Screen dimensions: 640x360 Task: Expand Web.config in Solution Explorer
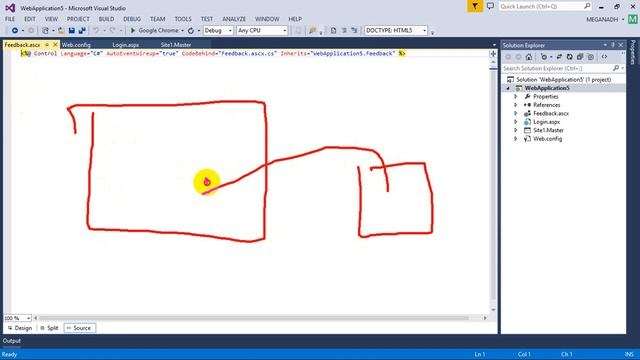[516, 139]
